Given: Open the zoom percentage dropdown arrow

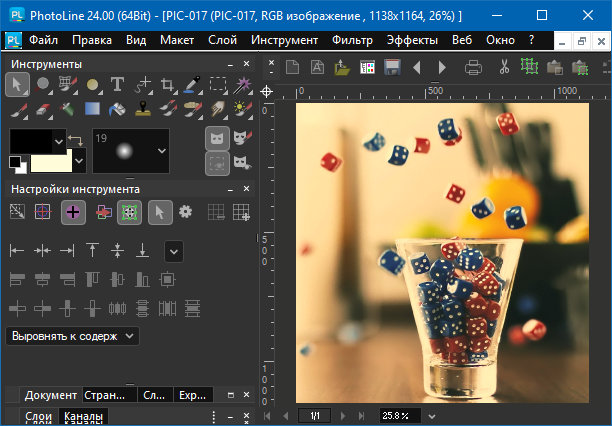Looking at the screenshot, I should tap(431, 415).
